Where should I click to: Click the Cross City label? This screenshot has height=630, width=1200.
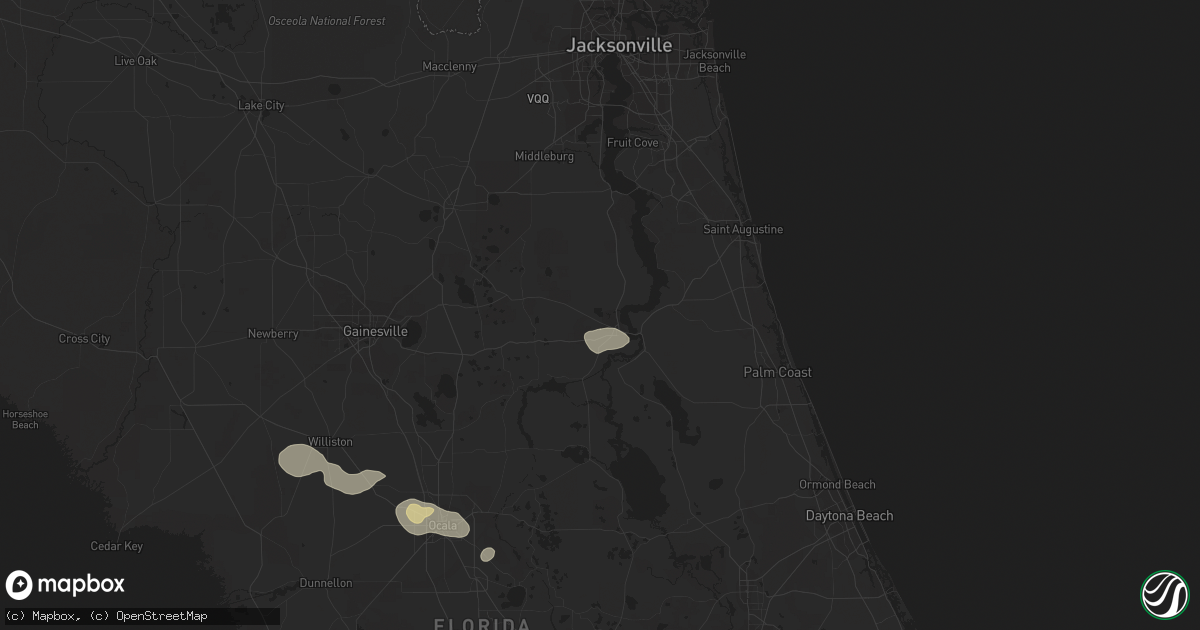pos(84,339)
